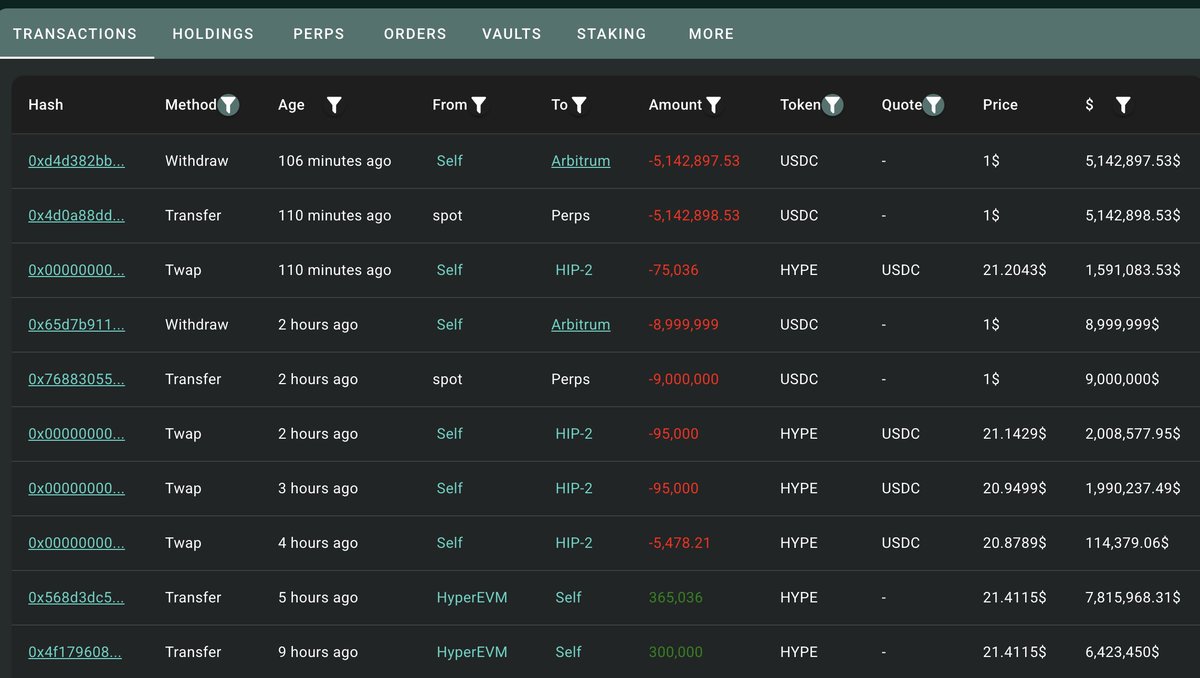The height and width of the screenshot is (678, 1200).
Task: Expand the More menu
Action: (711, 33)
